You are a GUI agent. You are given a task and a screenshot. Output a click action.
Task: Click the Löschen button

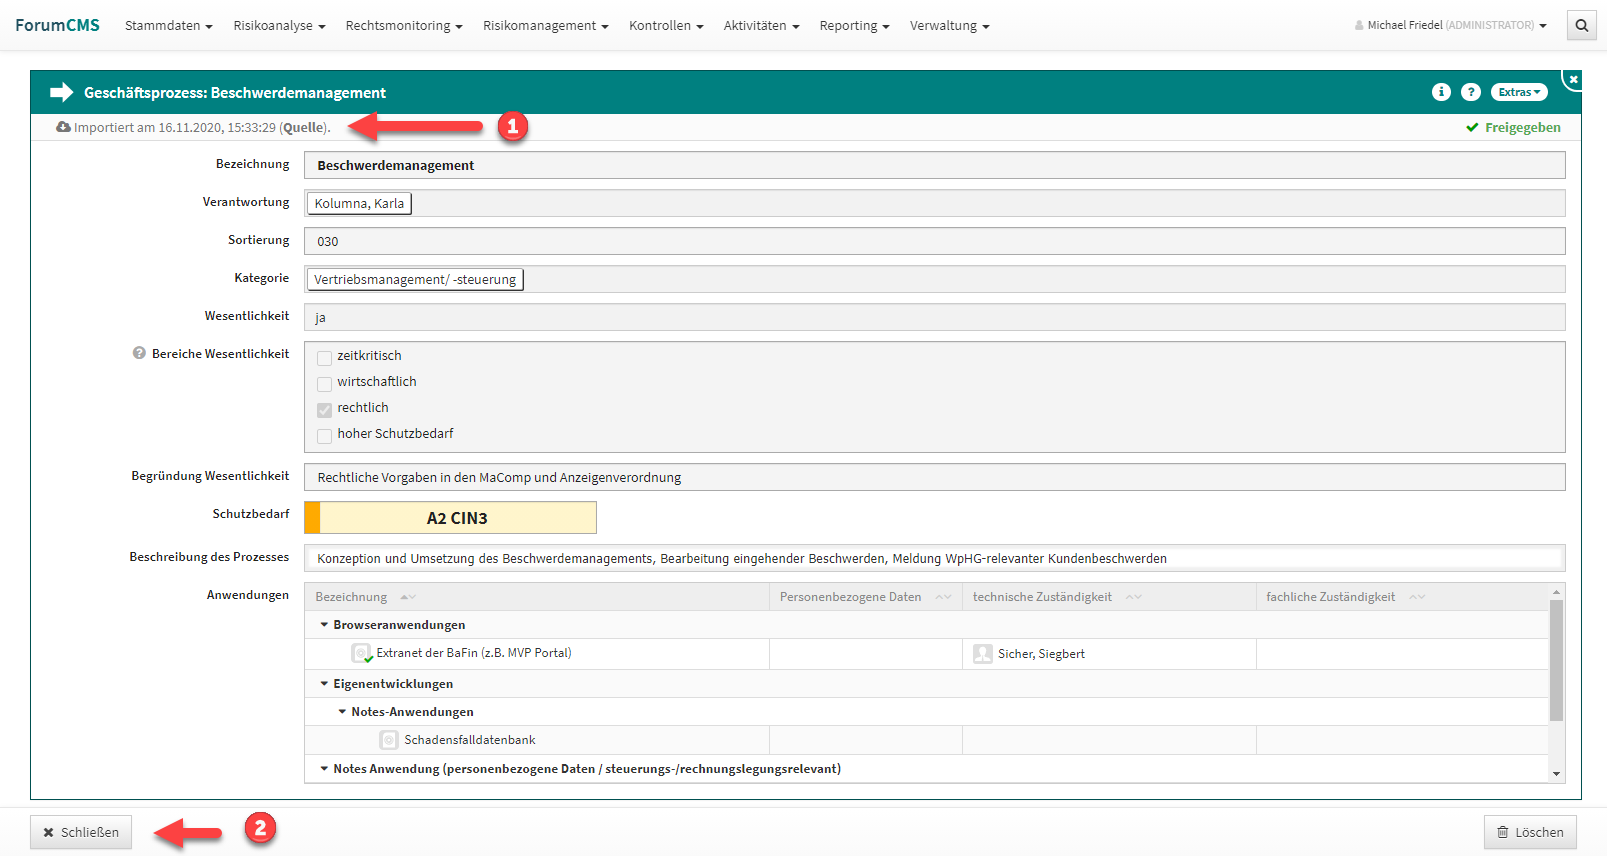coord(1529,832)
